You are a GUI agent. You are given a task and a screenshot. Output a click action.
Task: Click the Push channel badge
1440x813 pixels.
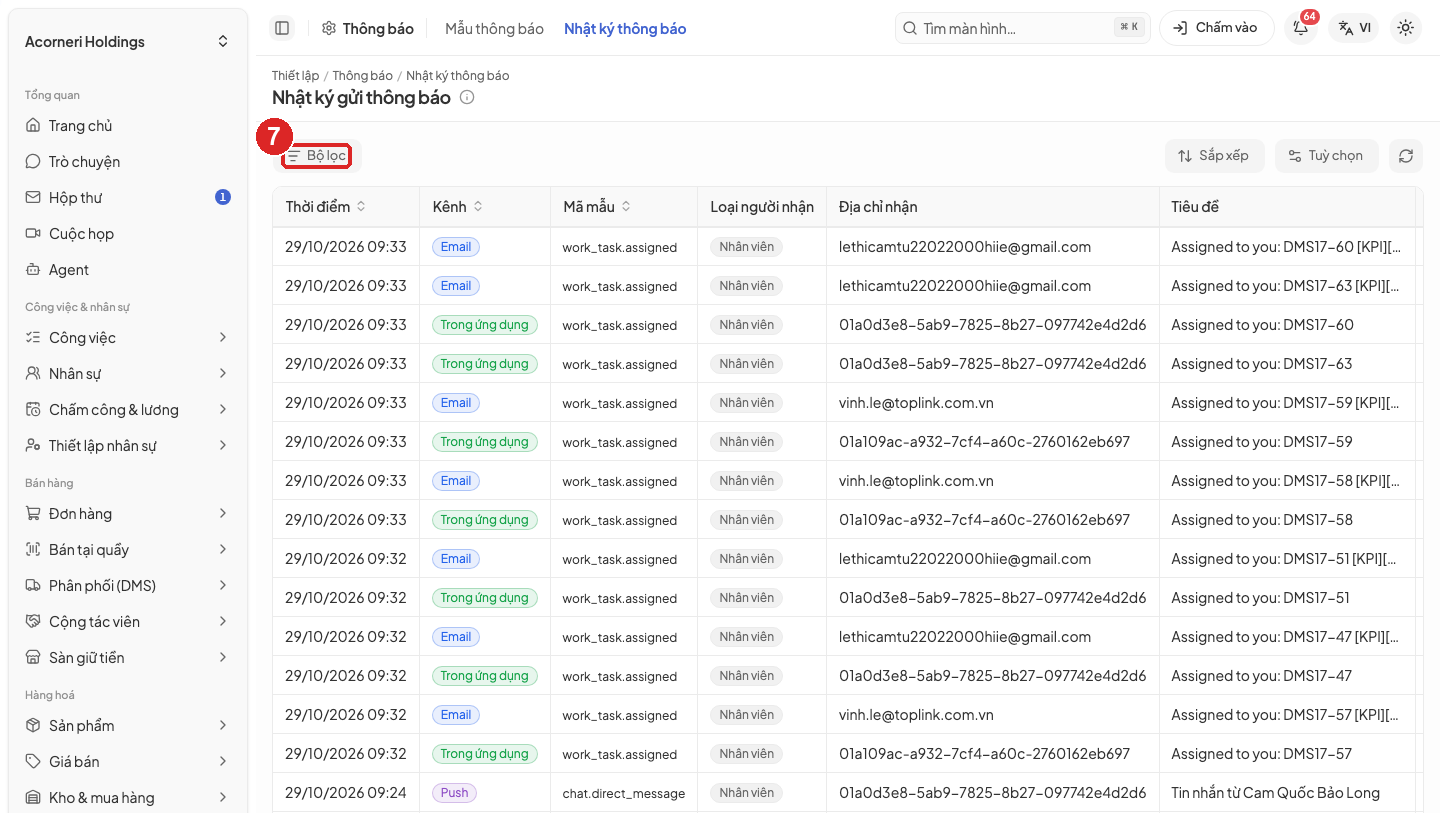455,793
